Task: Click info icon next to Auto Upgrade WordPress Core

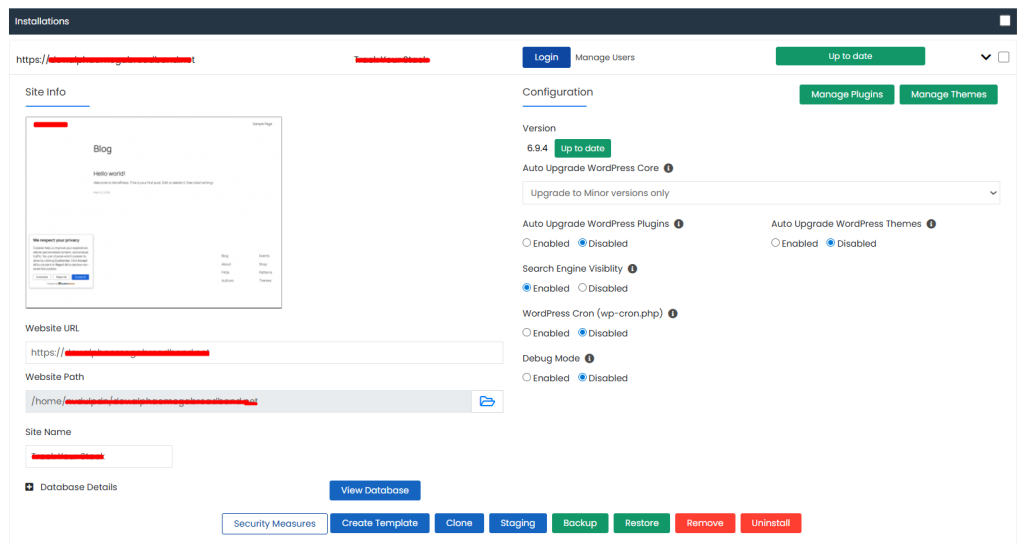Action: [668, 169]
